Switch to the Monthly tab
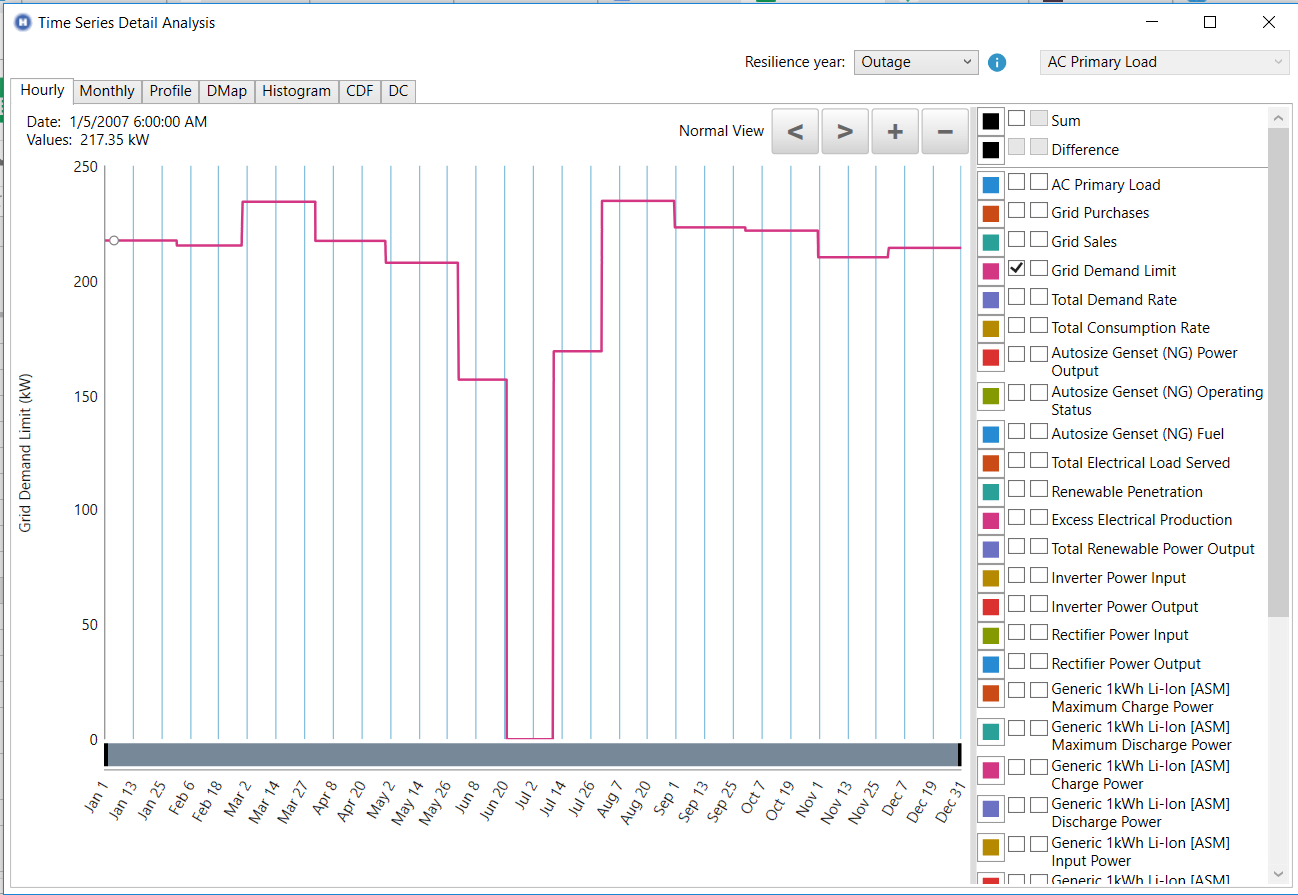Screen dimensions: 1298x895 click(107, 91)
